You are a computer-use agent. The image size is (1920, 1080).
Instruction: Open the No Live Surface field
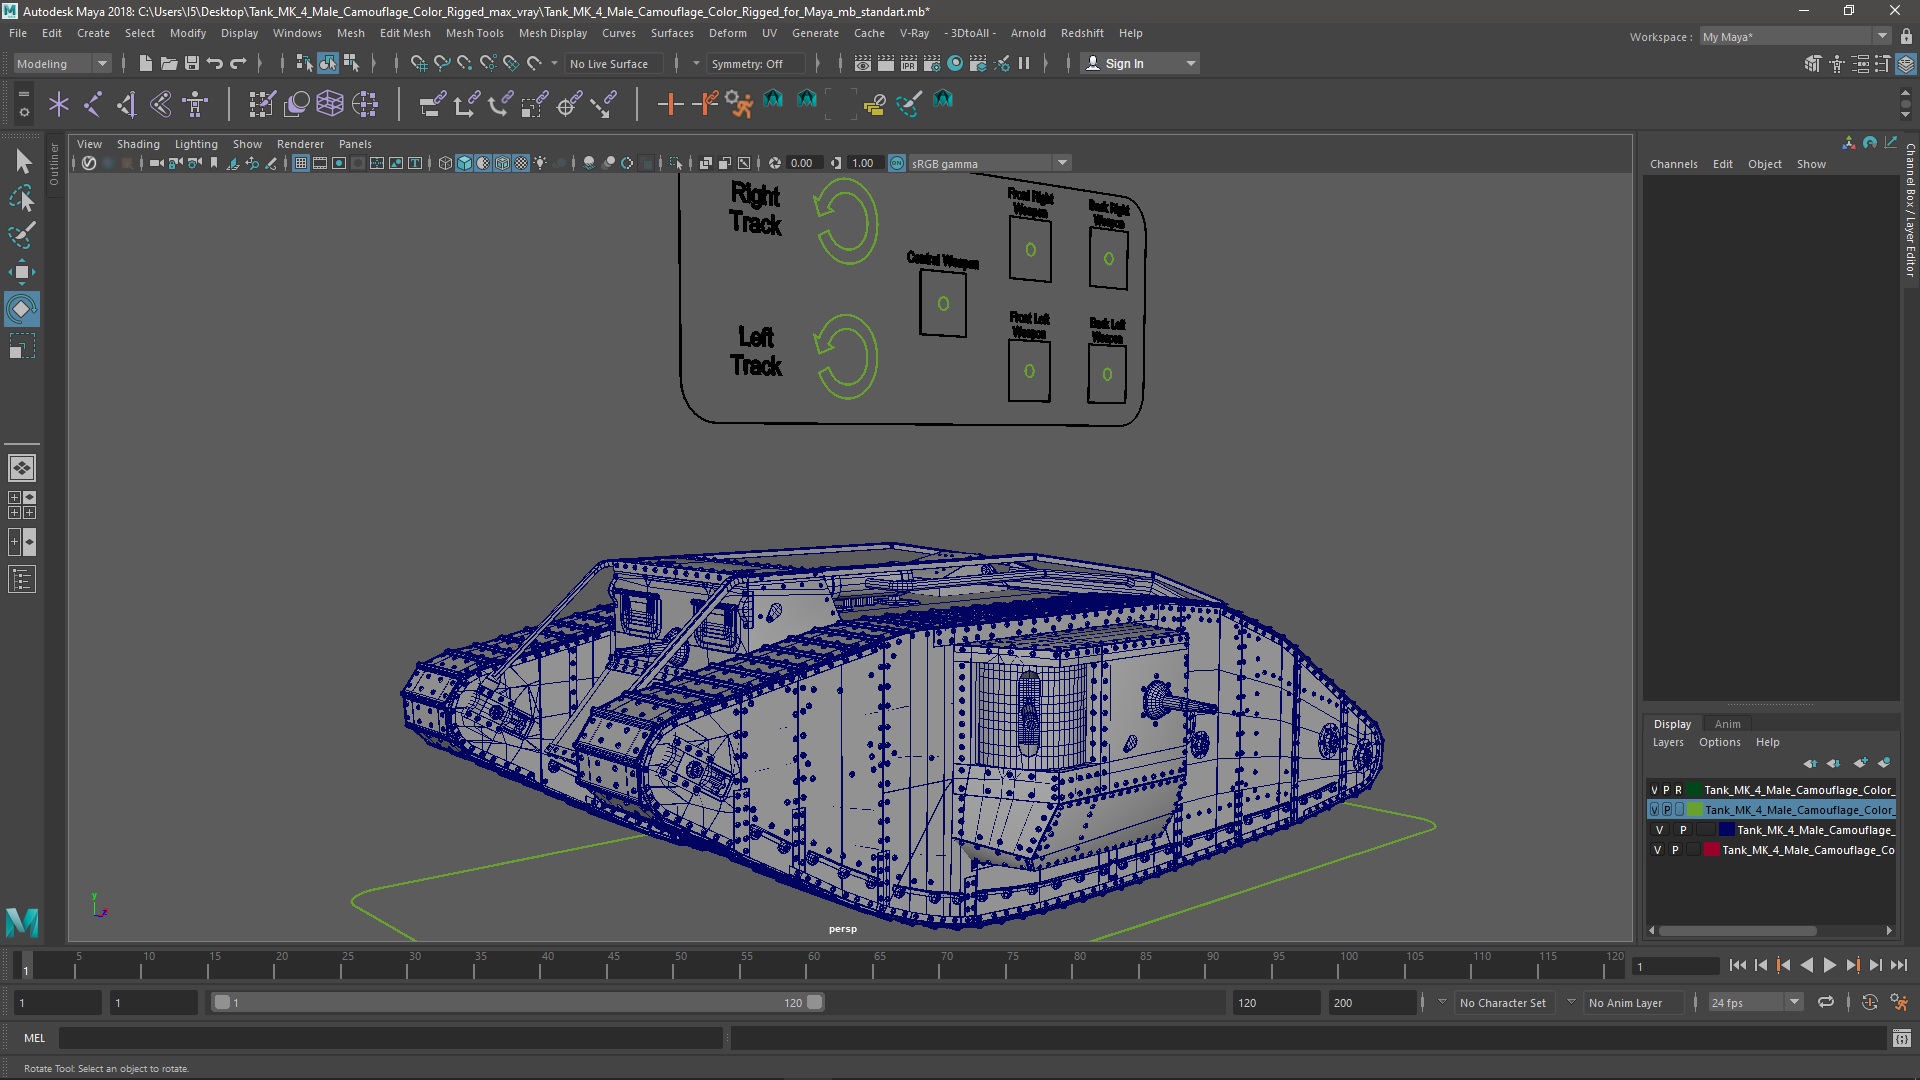coord(613,63)
